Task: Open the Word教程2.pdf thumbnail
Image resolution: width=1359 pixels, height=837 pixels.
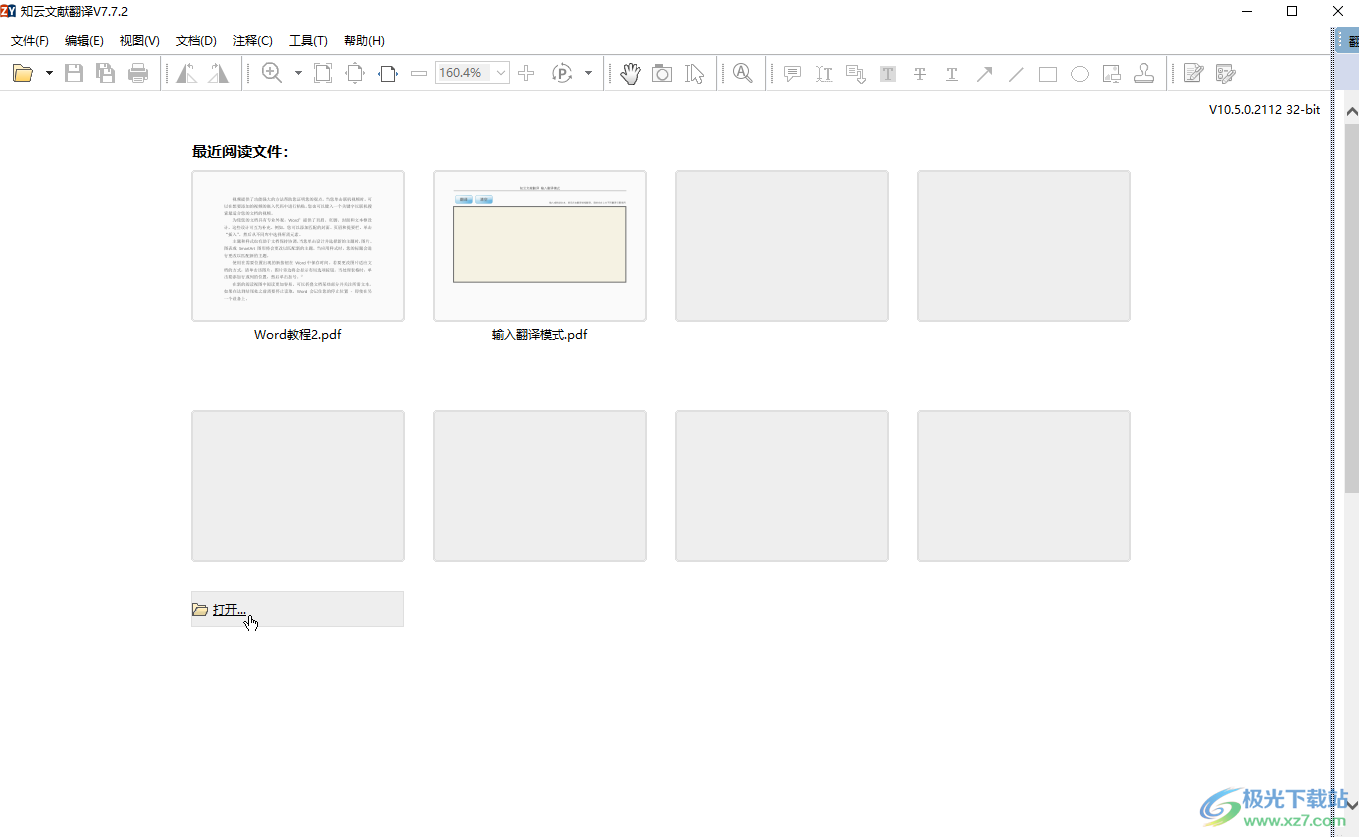Action: [x=298, y=246]
